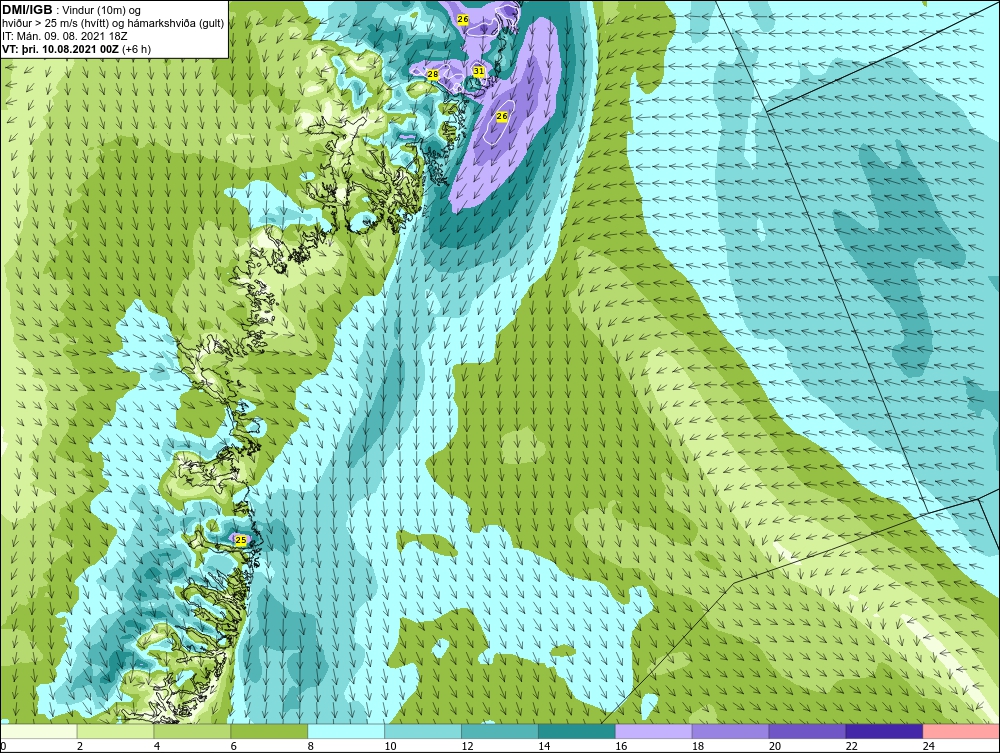Click the legend value label 20
This screenshot has height=753, width=1000.
(775, 746)
